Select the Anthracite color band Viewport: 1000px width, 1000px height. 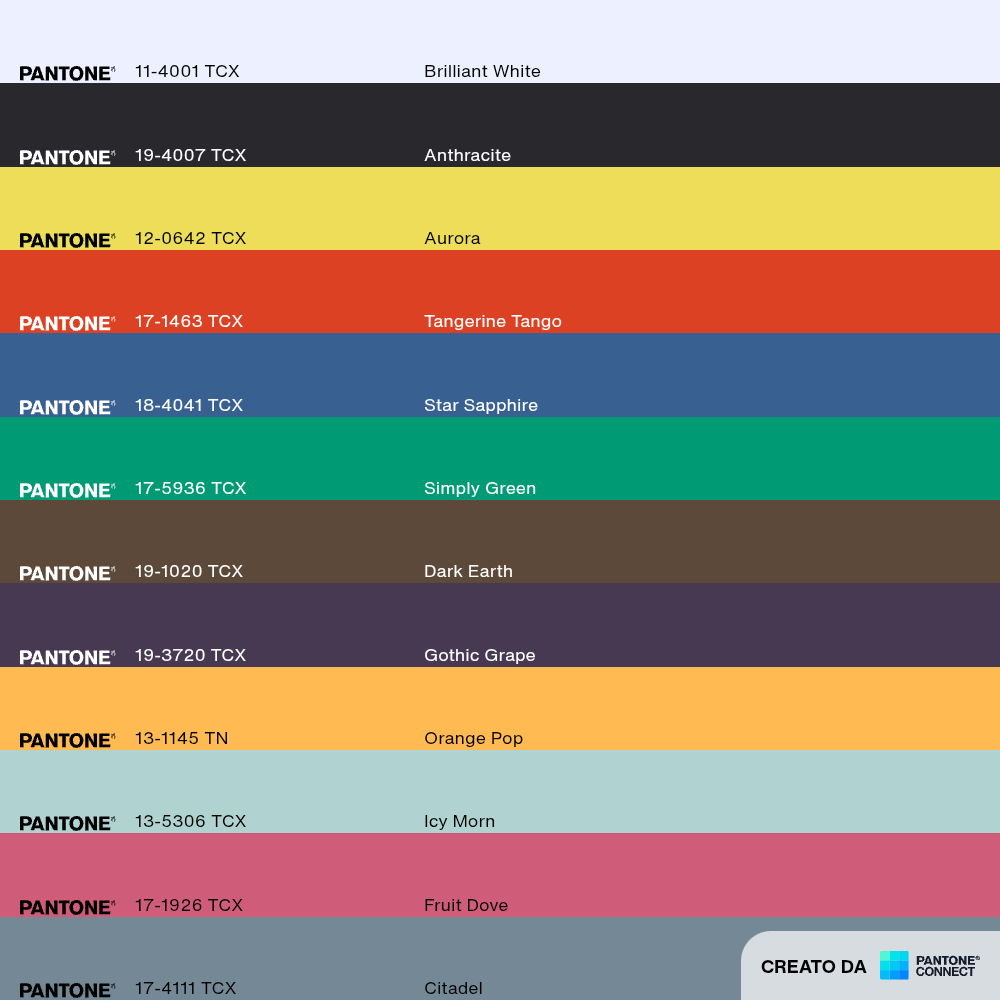point(500,125)
